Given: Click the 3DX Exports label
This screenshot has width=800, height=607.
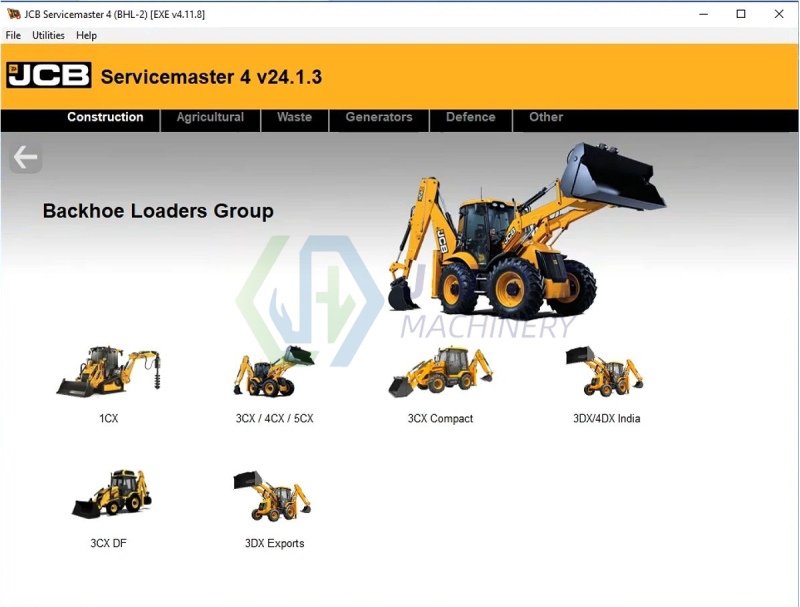Looking at the screenshot, I should (274, 543).
